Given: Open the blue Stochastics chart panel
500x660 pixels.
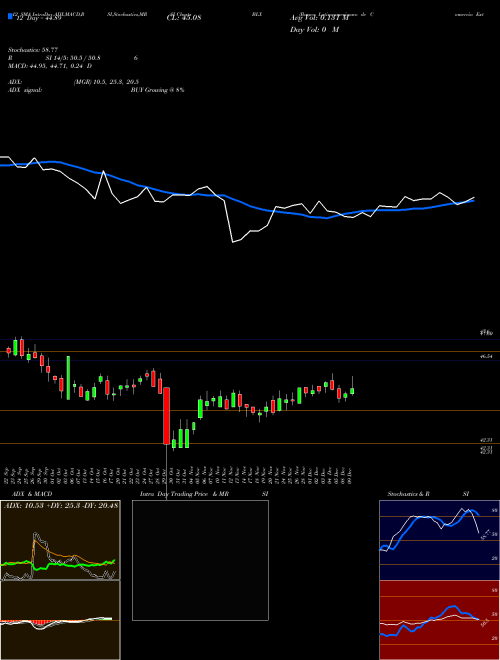Looking at the screenshot, I should coord(439,540).
